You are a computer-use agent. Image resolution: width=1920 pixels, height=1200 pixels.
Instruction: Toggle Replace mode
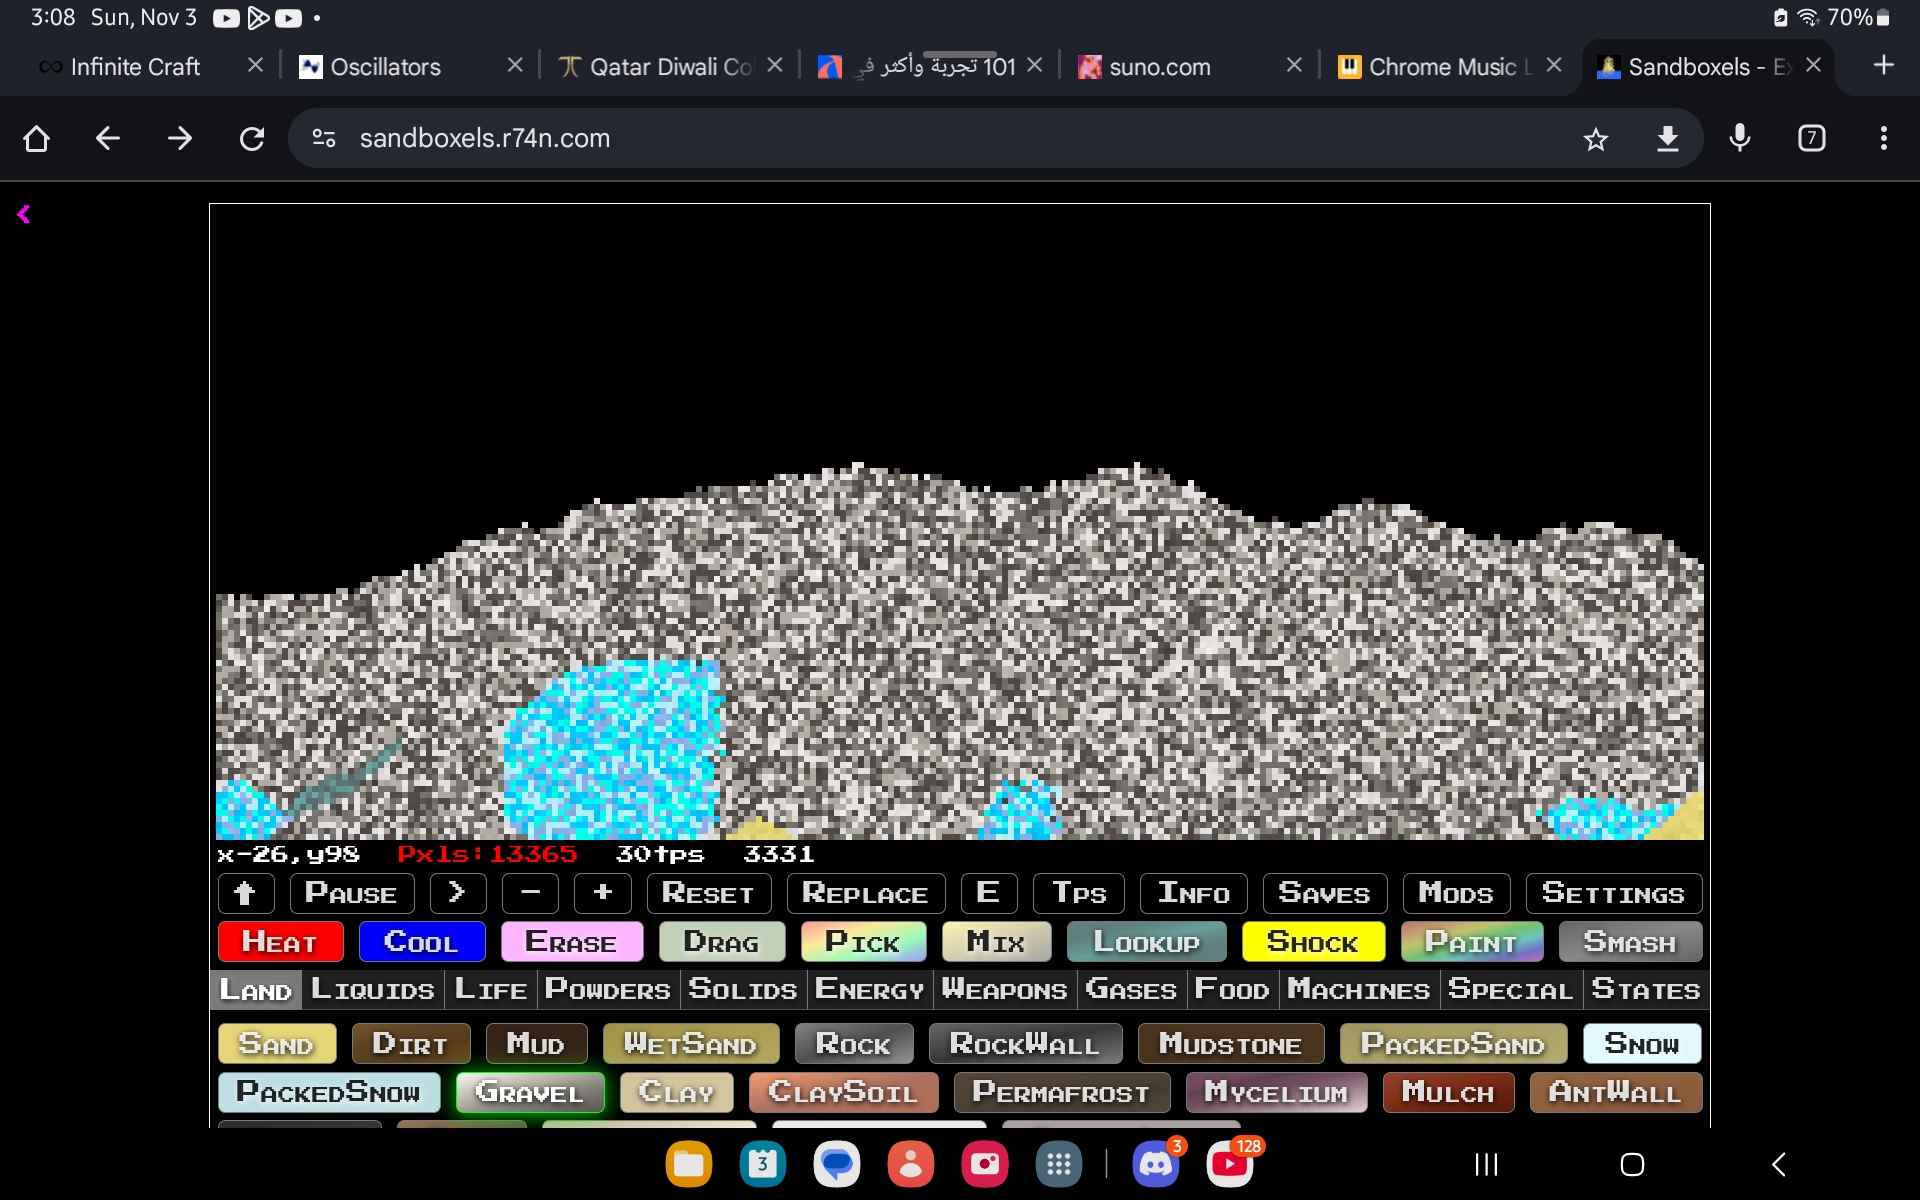864,893
